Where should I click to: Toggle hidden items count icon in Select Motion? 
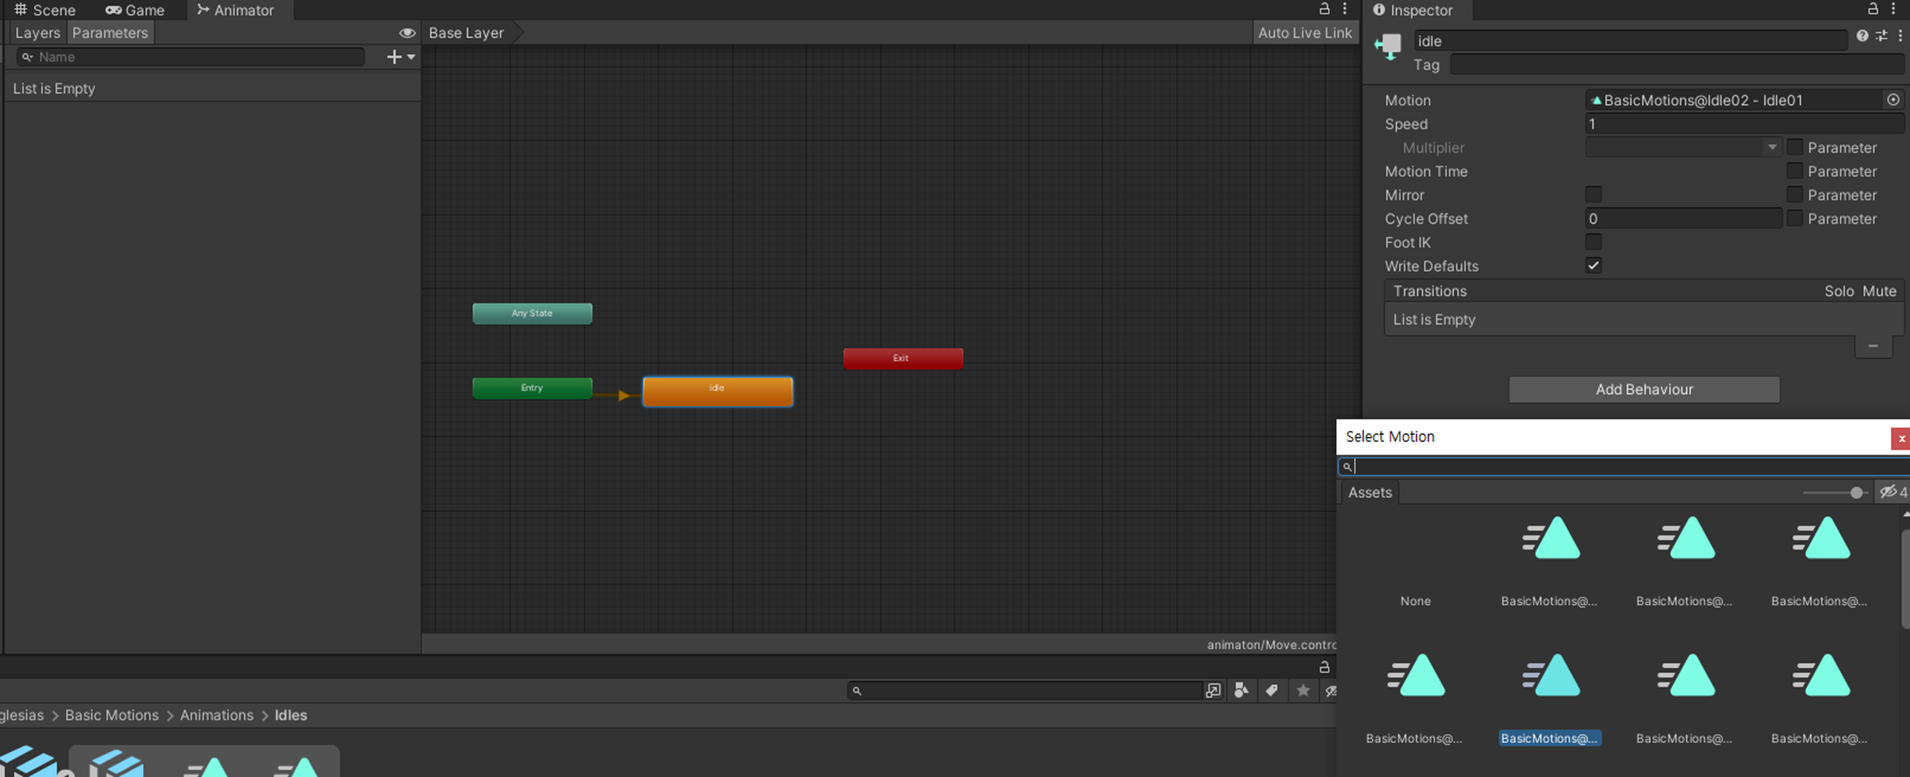[x=1893, y=492]
